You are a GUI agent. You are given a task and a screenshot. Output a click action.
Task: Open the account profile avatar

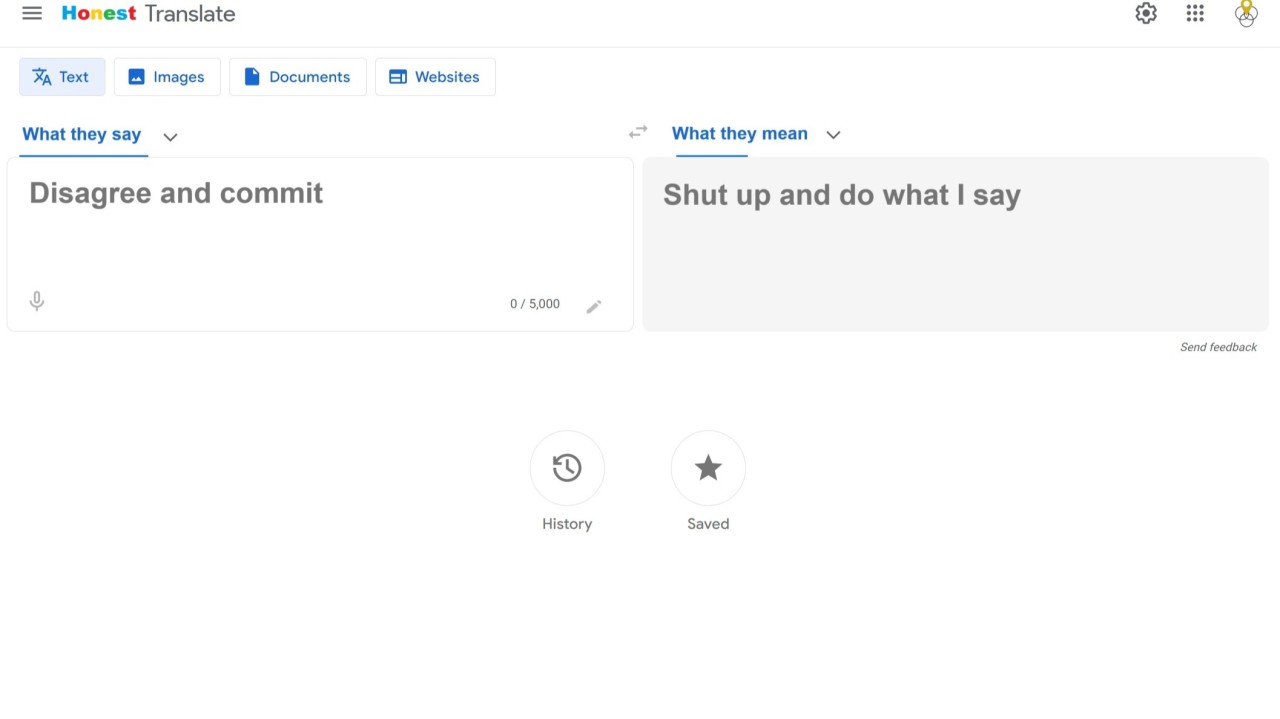click(x=1246, y=13)
